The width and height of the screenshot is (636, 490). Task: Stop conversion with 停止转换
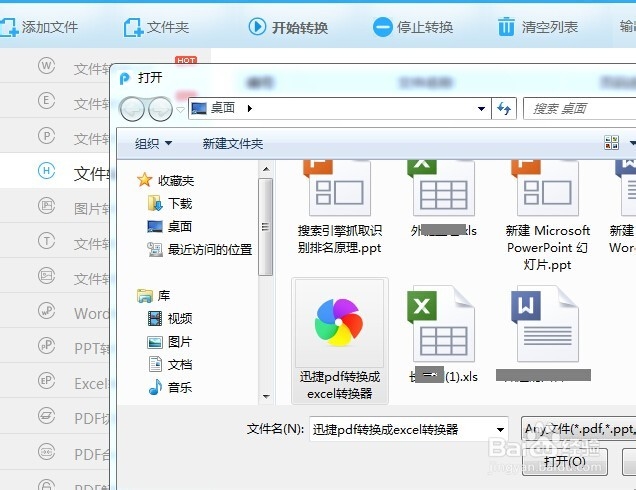[413, 27]
